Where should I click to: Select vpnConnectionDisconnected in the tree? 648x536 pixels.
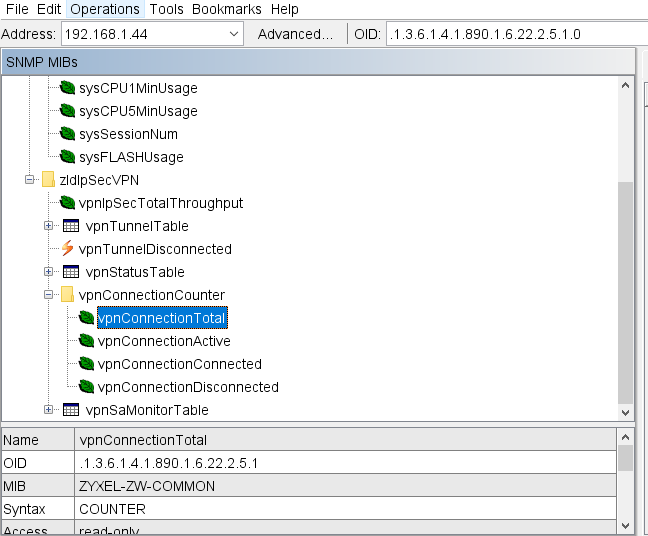coord(188,387)
